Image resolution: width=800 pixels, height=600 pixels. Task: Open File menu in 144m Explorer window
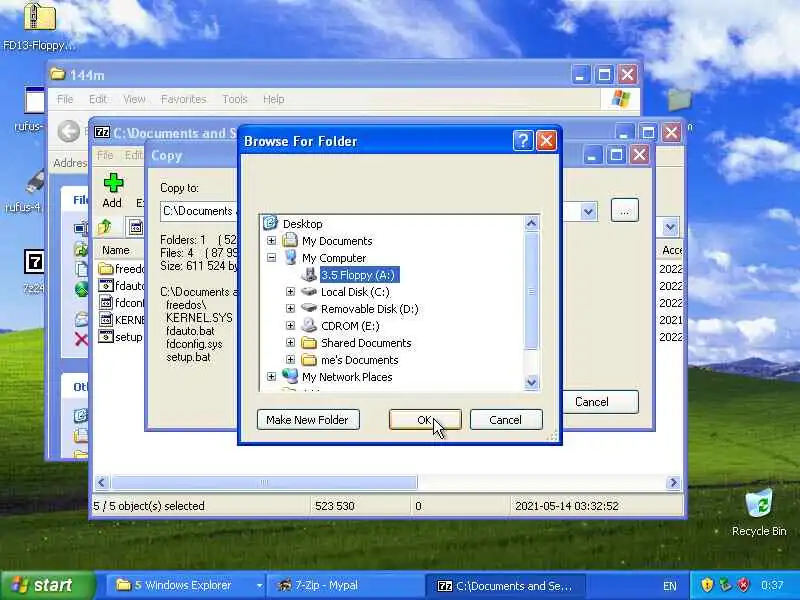click(x=65, y=99)
